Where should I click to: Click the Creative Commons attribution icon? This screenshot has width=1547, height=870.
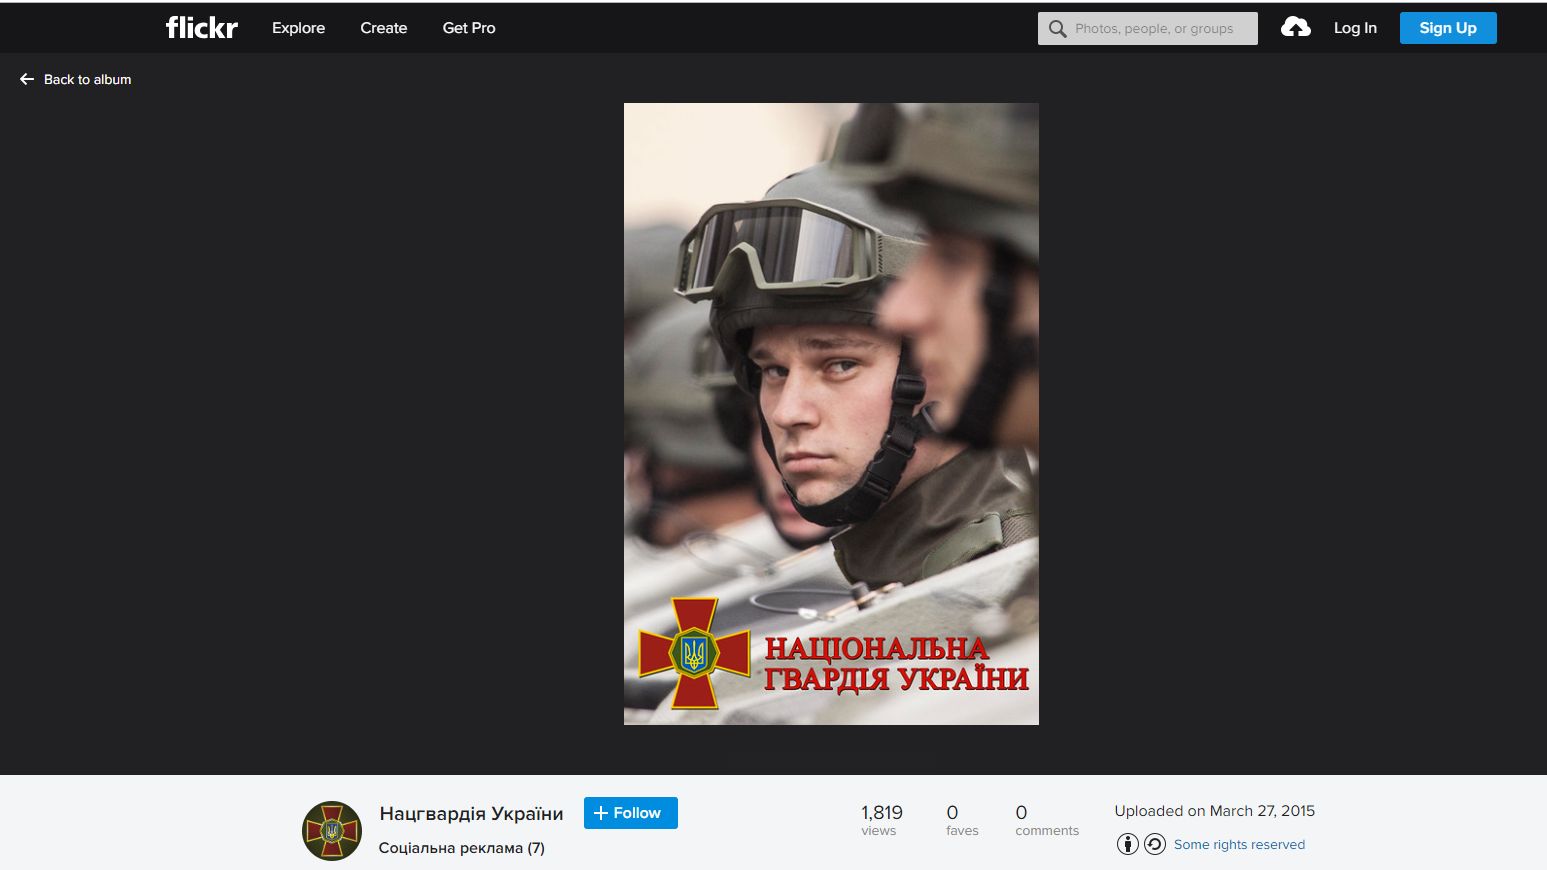click(1127, 844)
